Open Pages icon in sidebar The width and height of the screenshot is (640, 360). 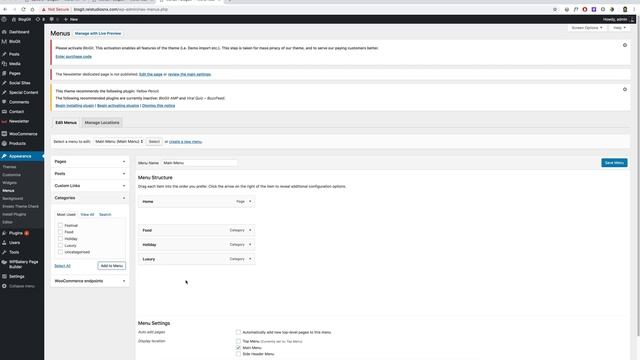point(4,73)
